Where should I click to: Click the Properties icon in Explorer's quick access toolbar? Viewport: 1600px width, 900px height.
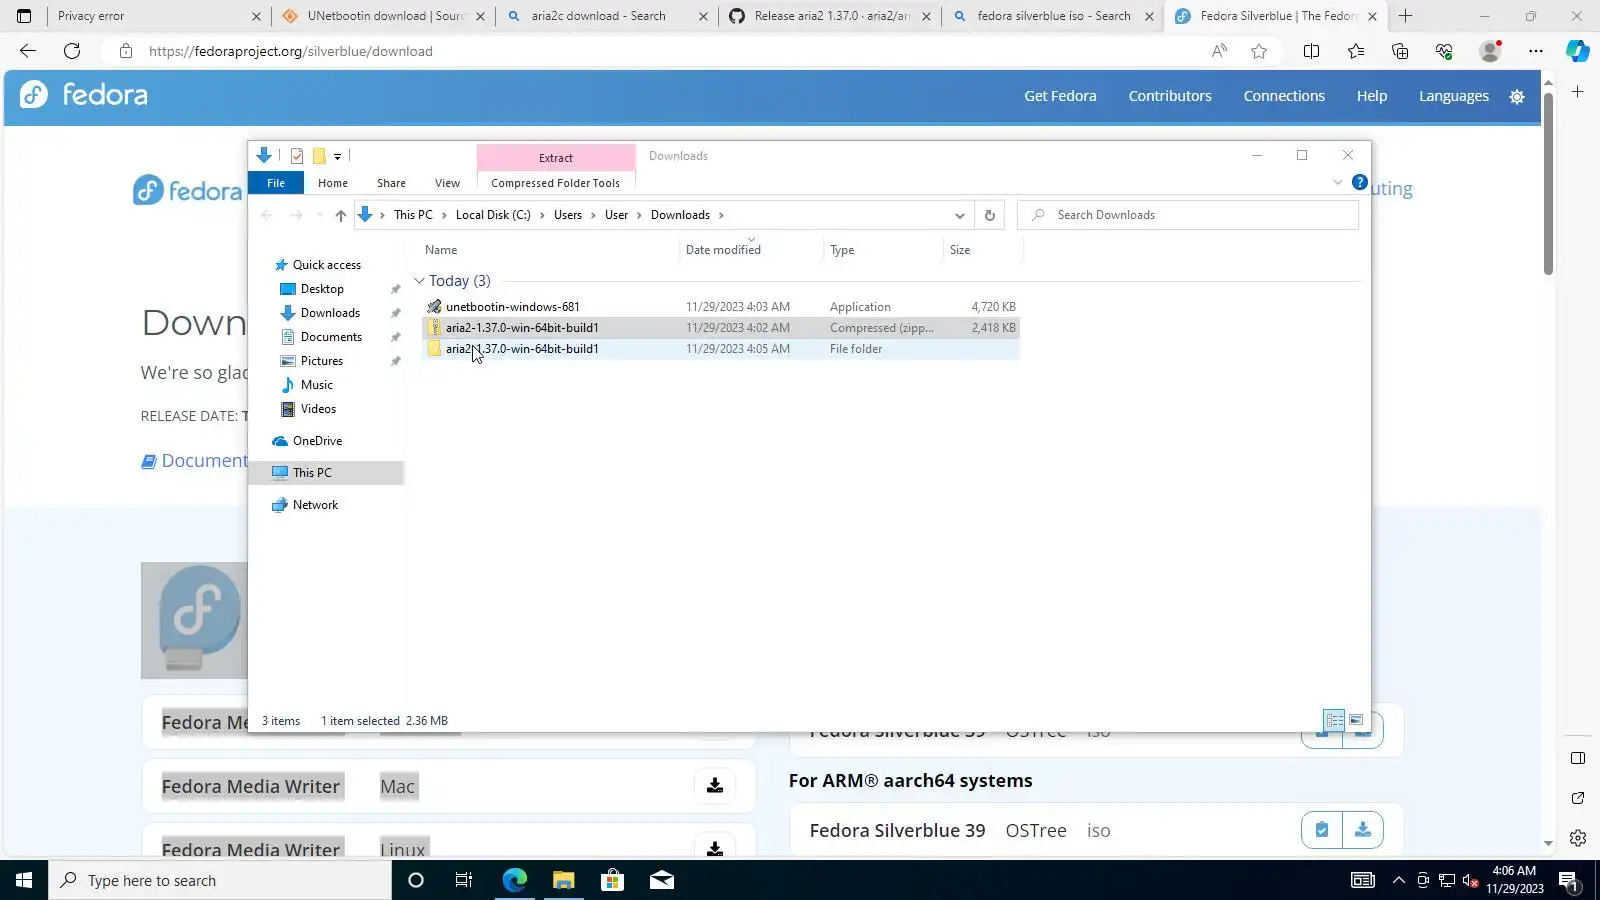coord(297,156)
